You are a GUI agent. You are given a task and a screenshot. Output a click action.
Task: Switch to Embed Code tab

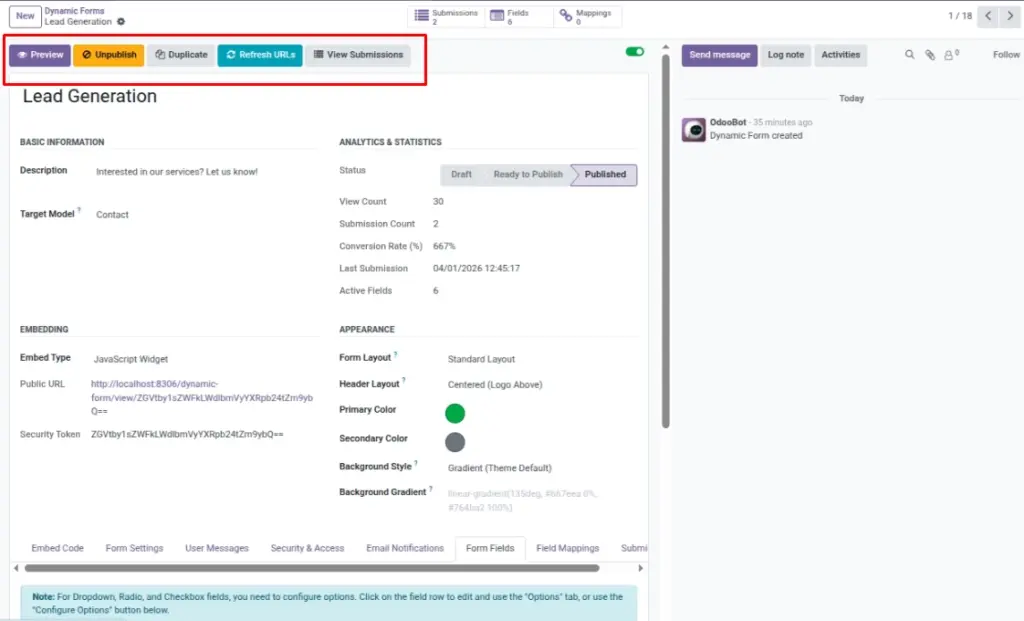point(57,549)
